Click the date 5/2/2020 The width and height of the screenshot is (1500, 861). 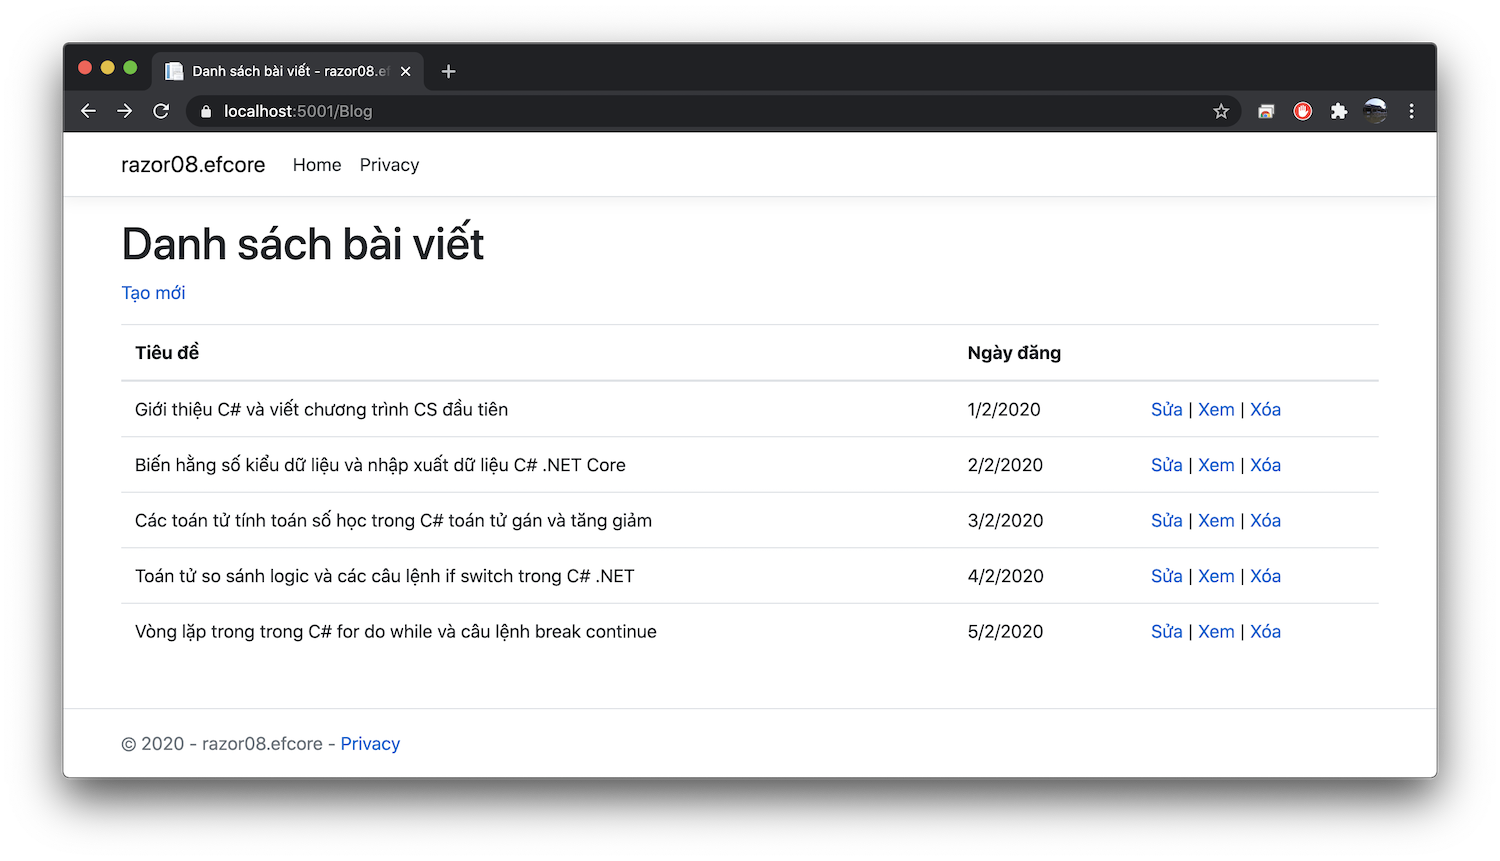click(1005, 631)
